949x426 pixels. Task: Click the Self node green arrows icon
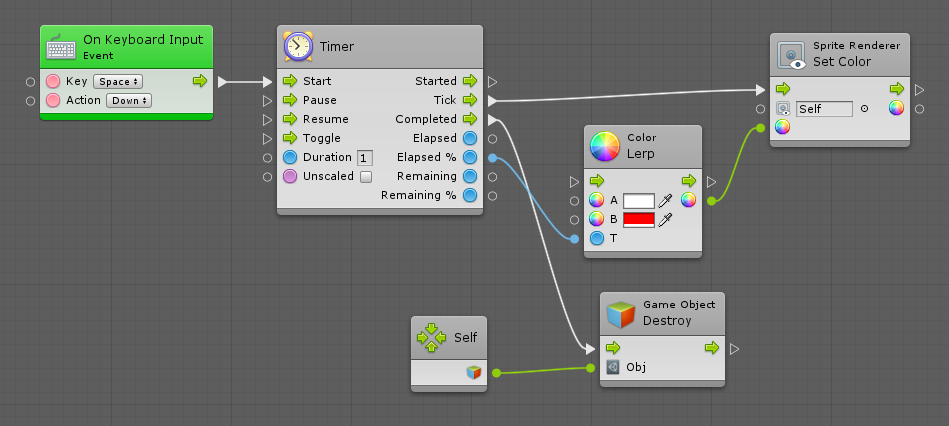(x=431, y=338)
